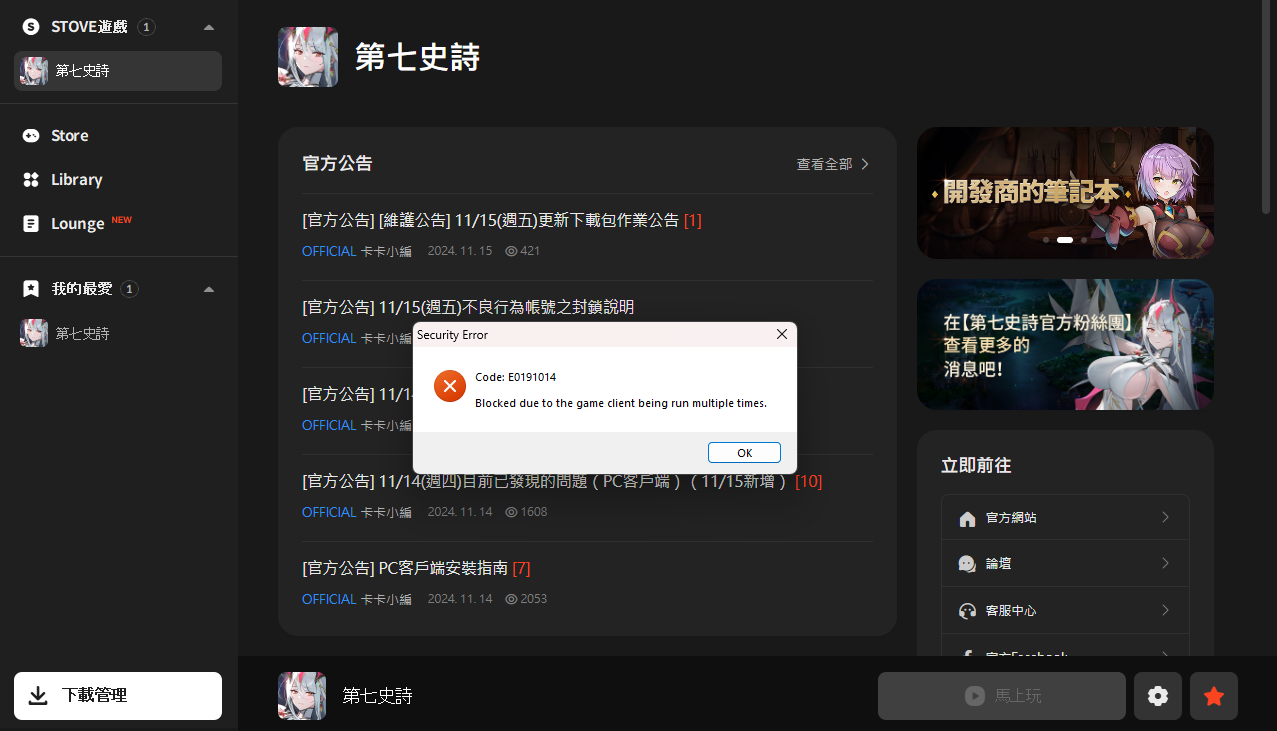Click the 官方公告 section heading
The image size is (1277, 731).
click(337, 163)
